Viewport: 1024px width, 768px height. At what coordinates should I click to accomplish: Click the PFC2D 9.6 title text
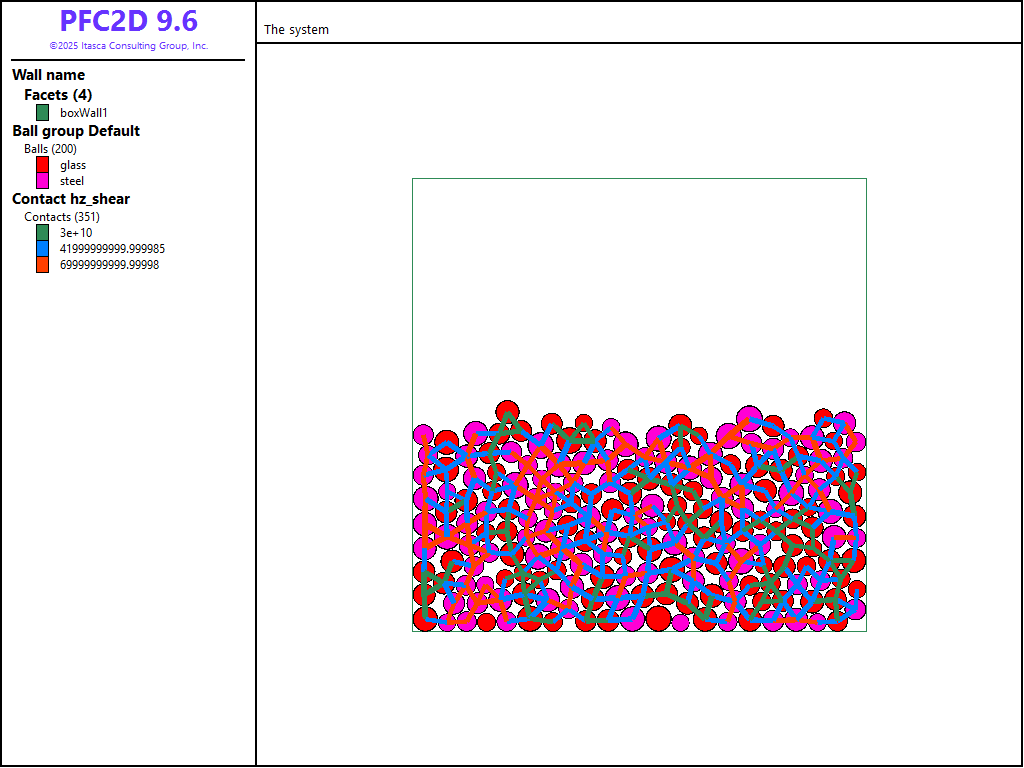[x=128, y=21]
